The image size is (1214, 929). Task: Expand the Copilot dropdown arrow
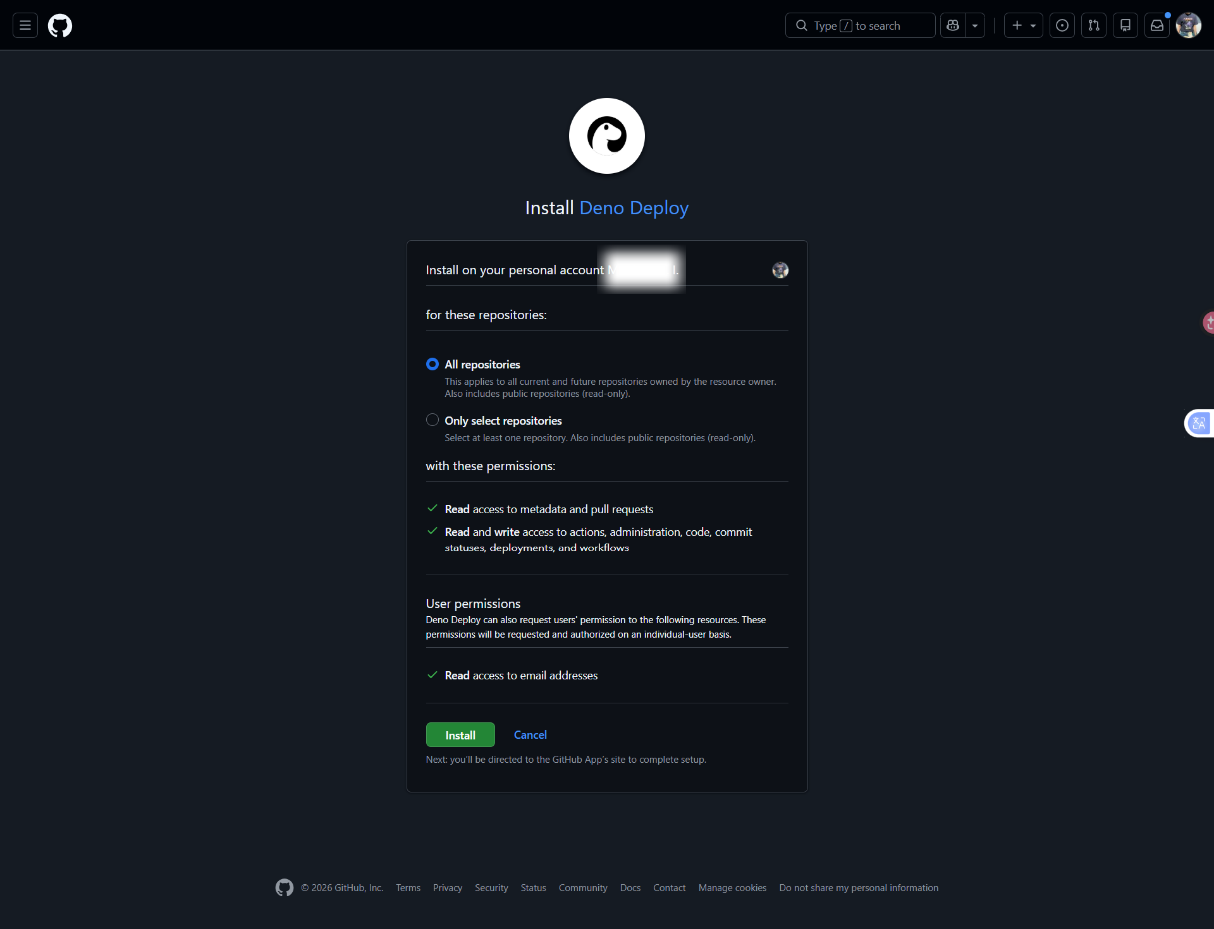click(x=975, y=25)
